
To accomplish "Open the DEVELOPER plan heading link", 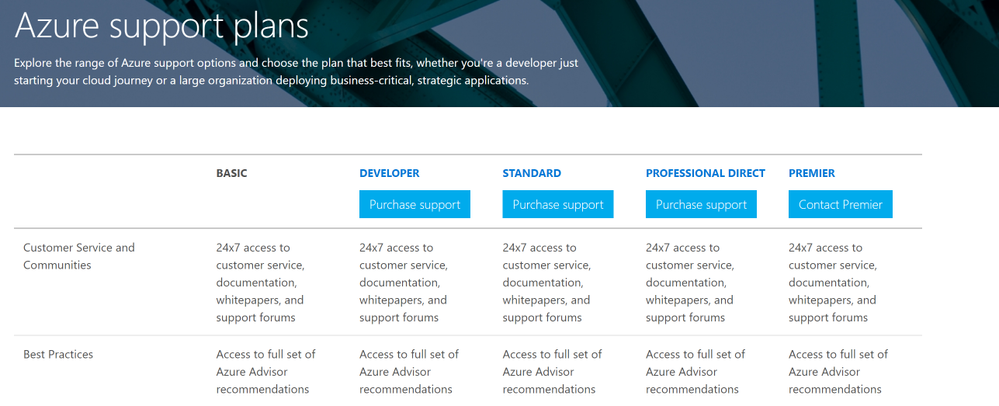I will point(389,173).
